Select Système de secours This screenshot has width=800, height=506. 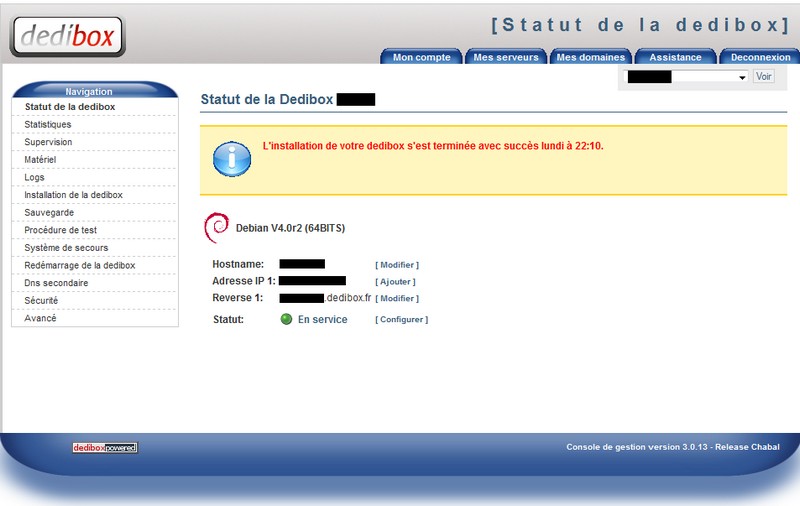pos(66,247)
